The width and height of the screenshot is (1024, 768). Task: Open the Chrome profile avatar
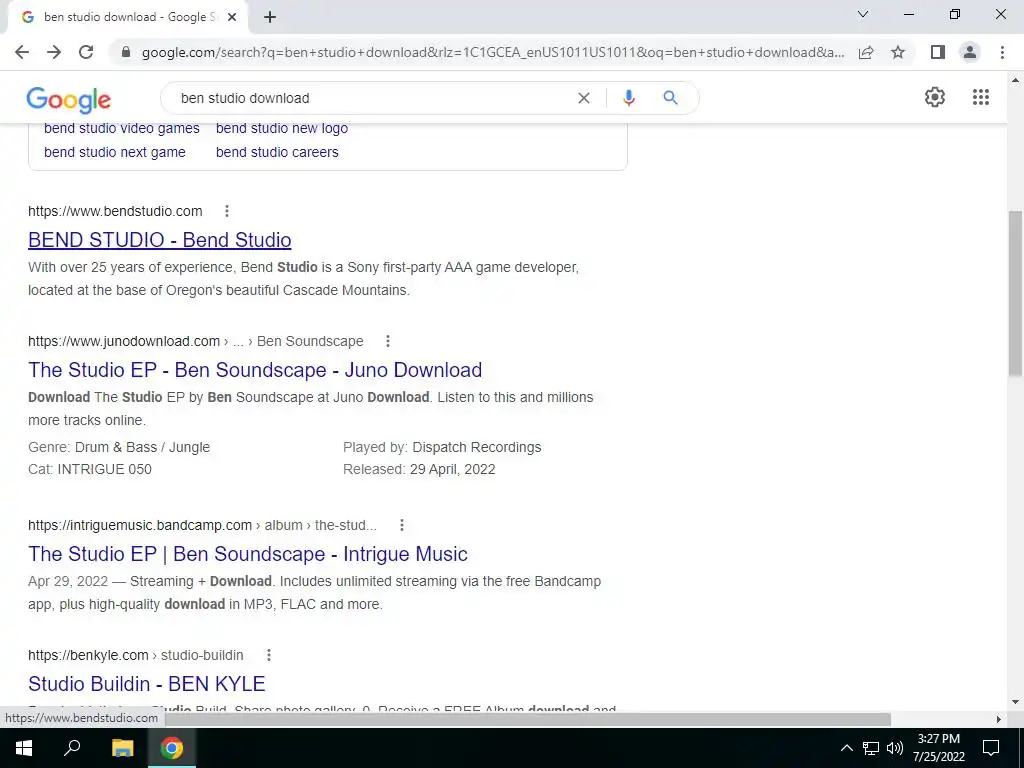point(970,52)
